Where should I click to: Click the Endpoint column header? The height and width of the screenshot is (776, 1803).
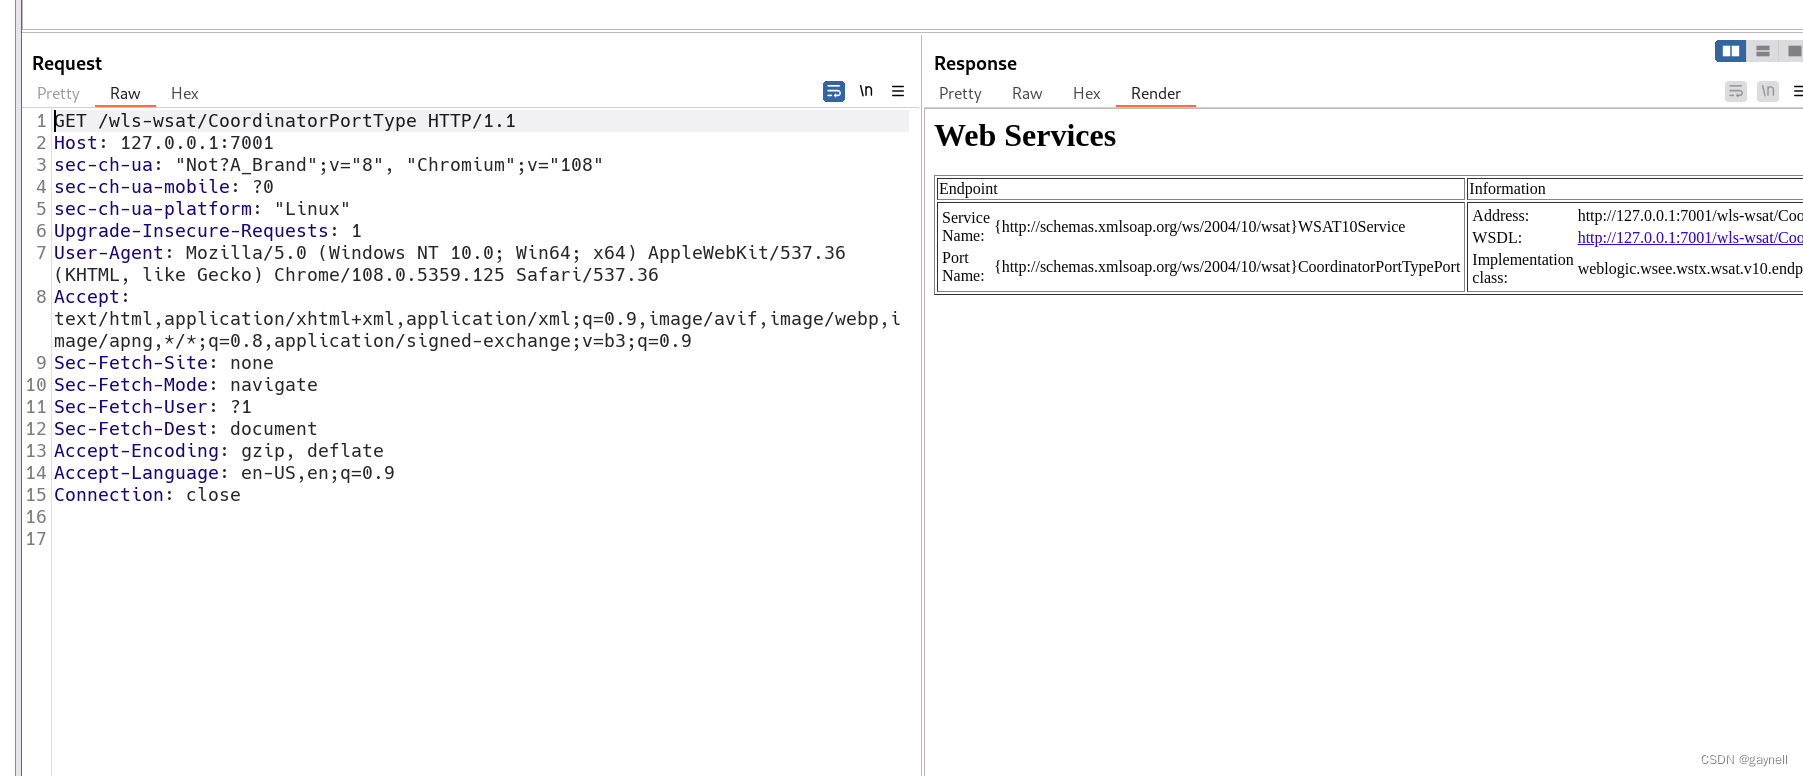968,189
